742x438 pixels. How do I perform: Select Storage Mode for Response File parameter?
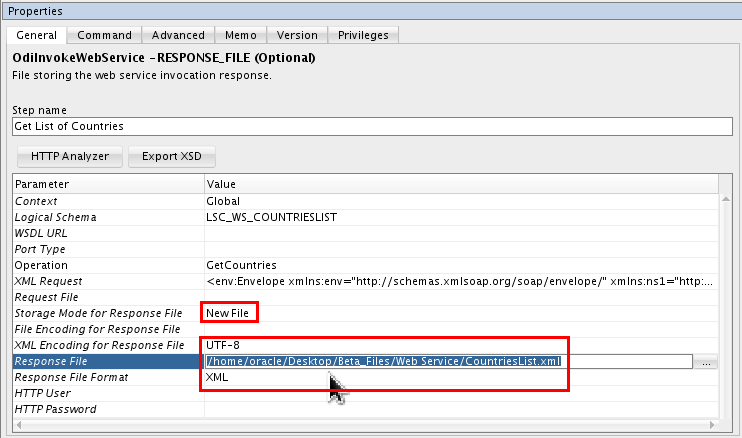[x=108, y=313]
